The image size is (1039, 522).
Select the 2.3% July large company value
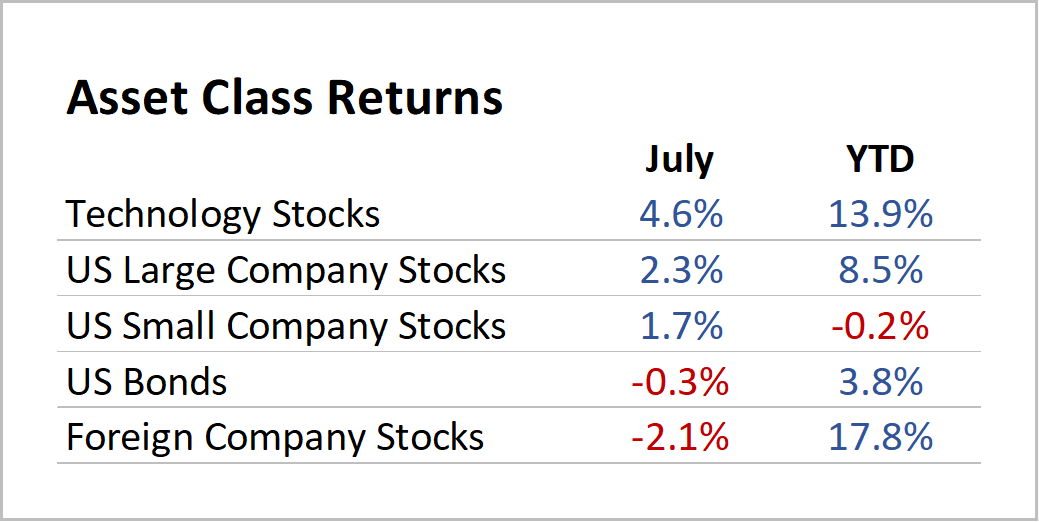[x=679, y=270]
